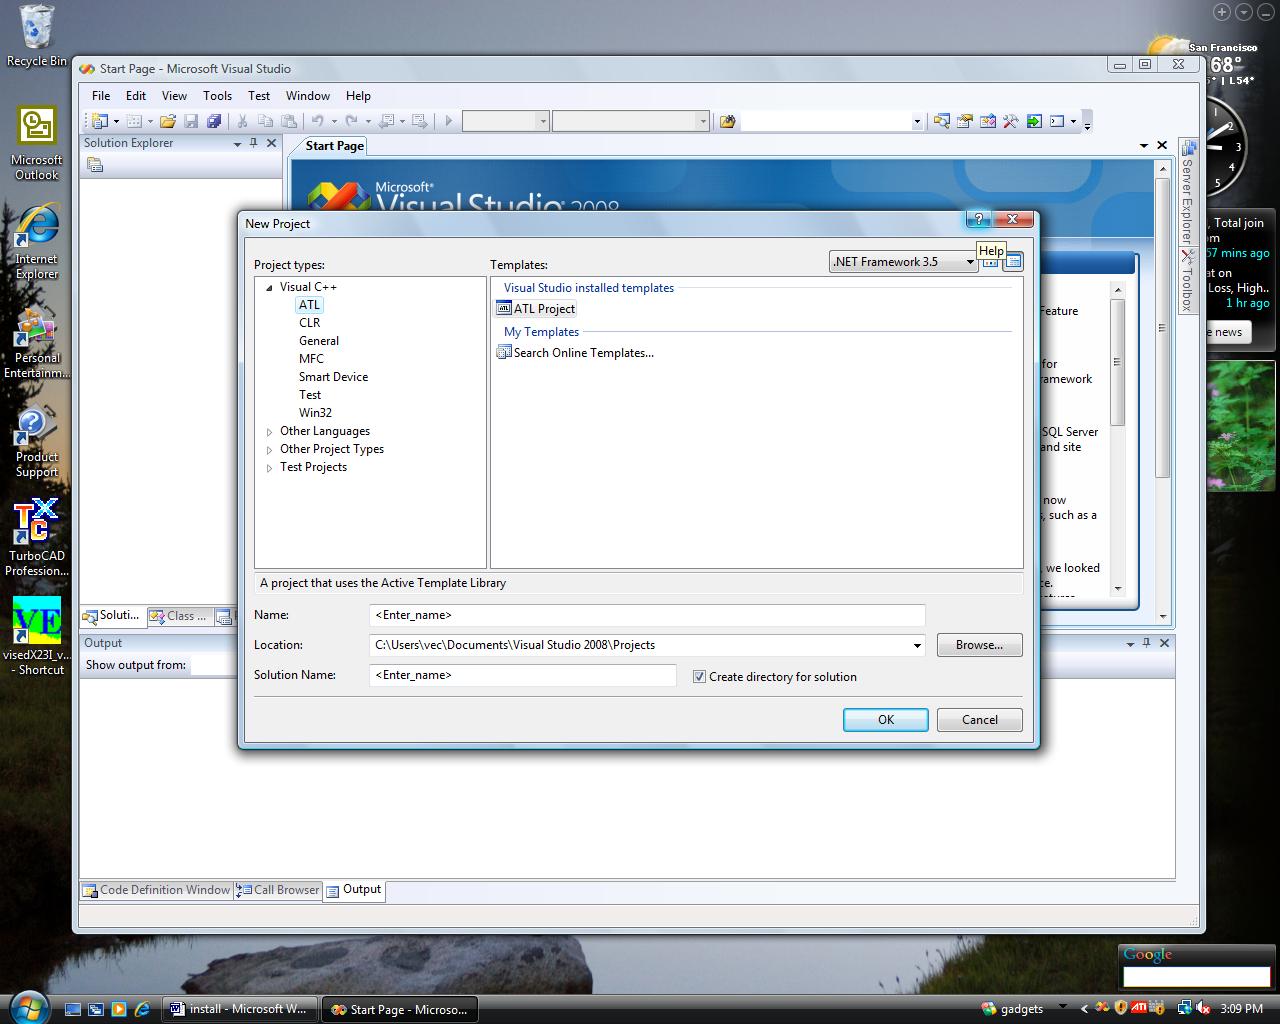This screenshot has width=1280, height=1024.
Task: Expand Test Projects node
Action: [x=269, y=468]
